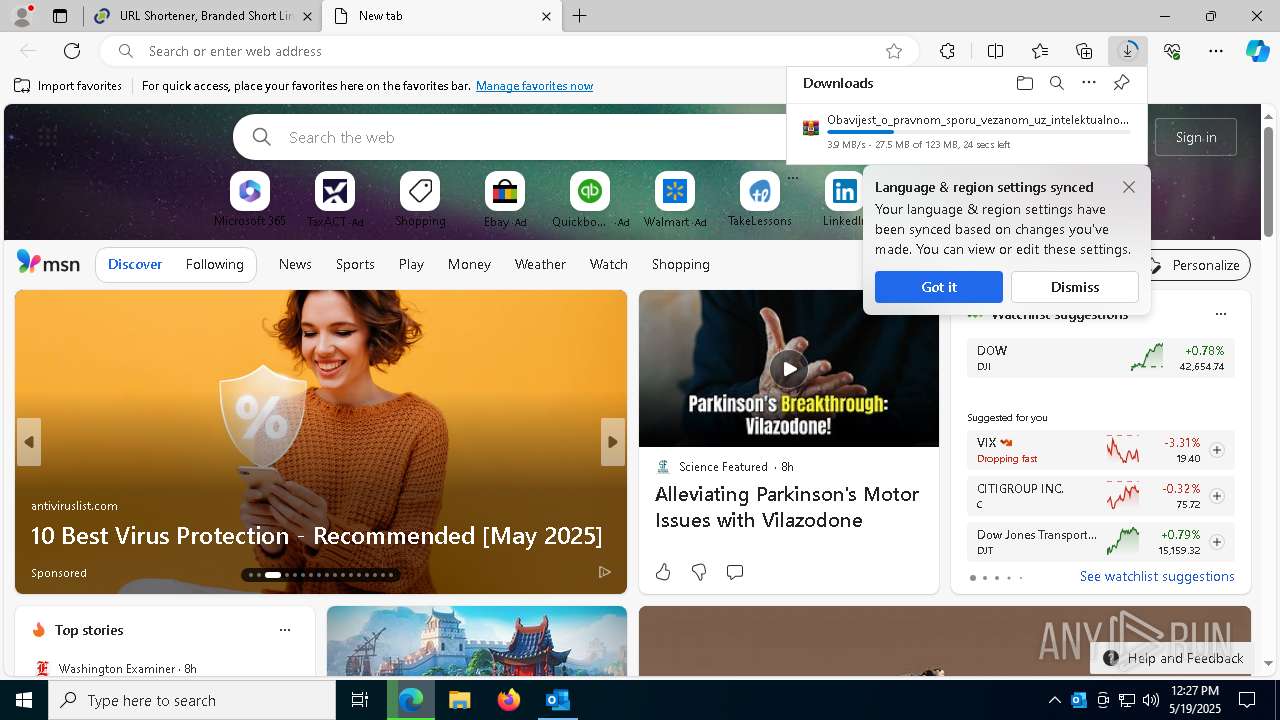Open tab actions menu icon
Viewport: 1280px width, 720px height.
(60, 16)
